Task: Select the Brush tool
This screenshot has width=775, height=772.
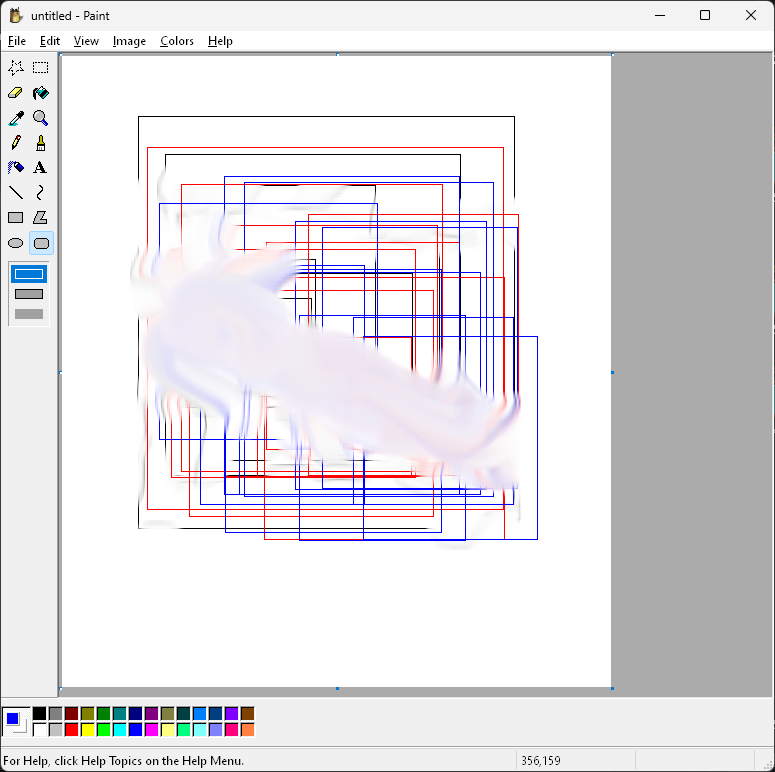Action: click(x=41, y=143)
